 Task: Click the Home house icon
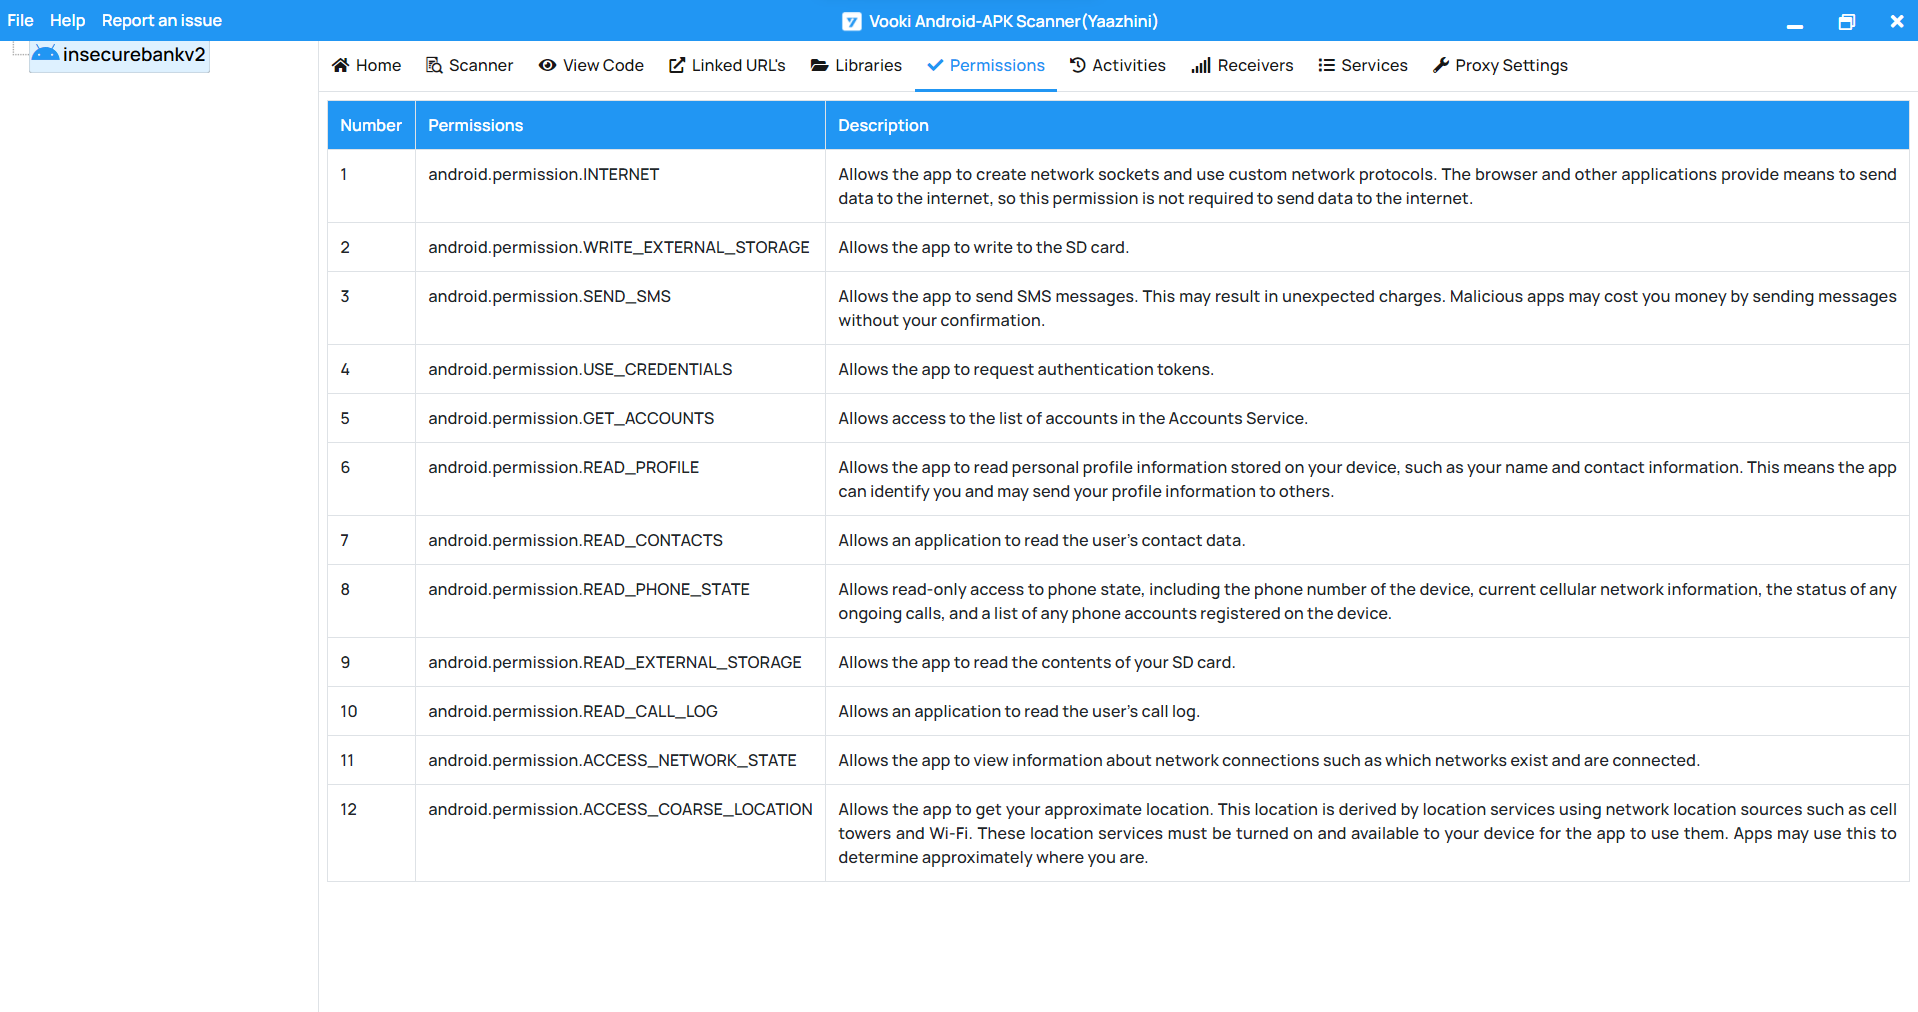(x=341, y=65)
